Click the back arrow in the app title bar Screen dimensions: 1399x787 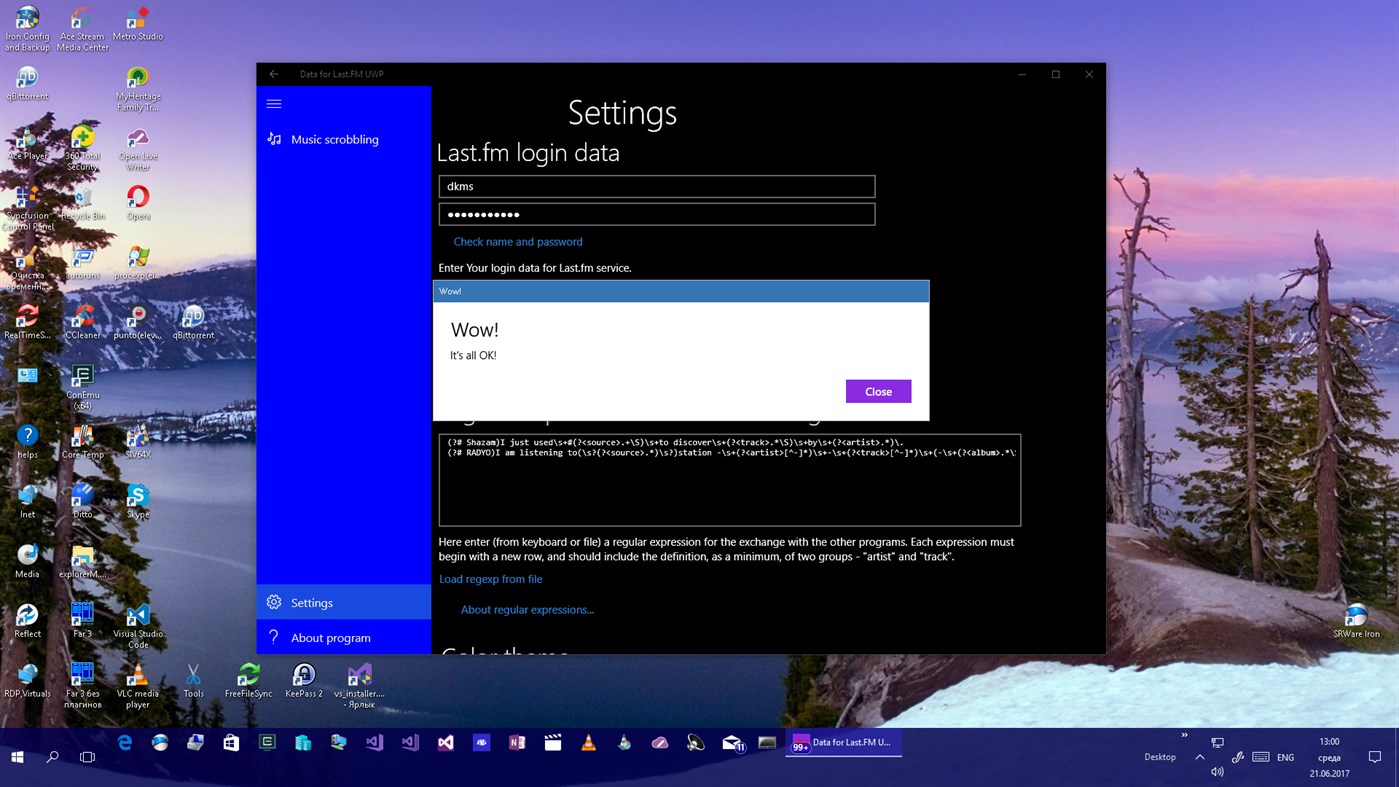(274, 73)
